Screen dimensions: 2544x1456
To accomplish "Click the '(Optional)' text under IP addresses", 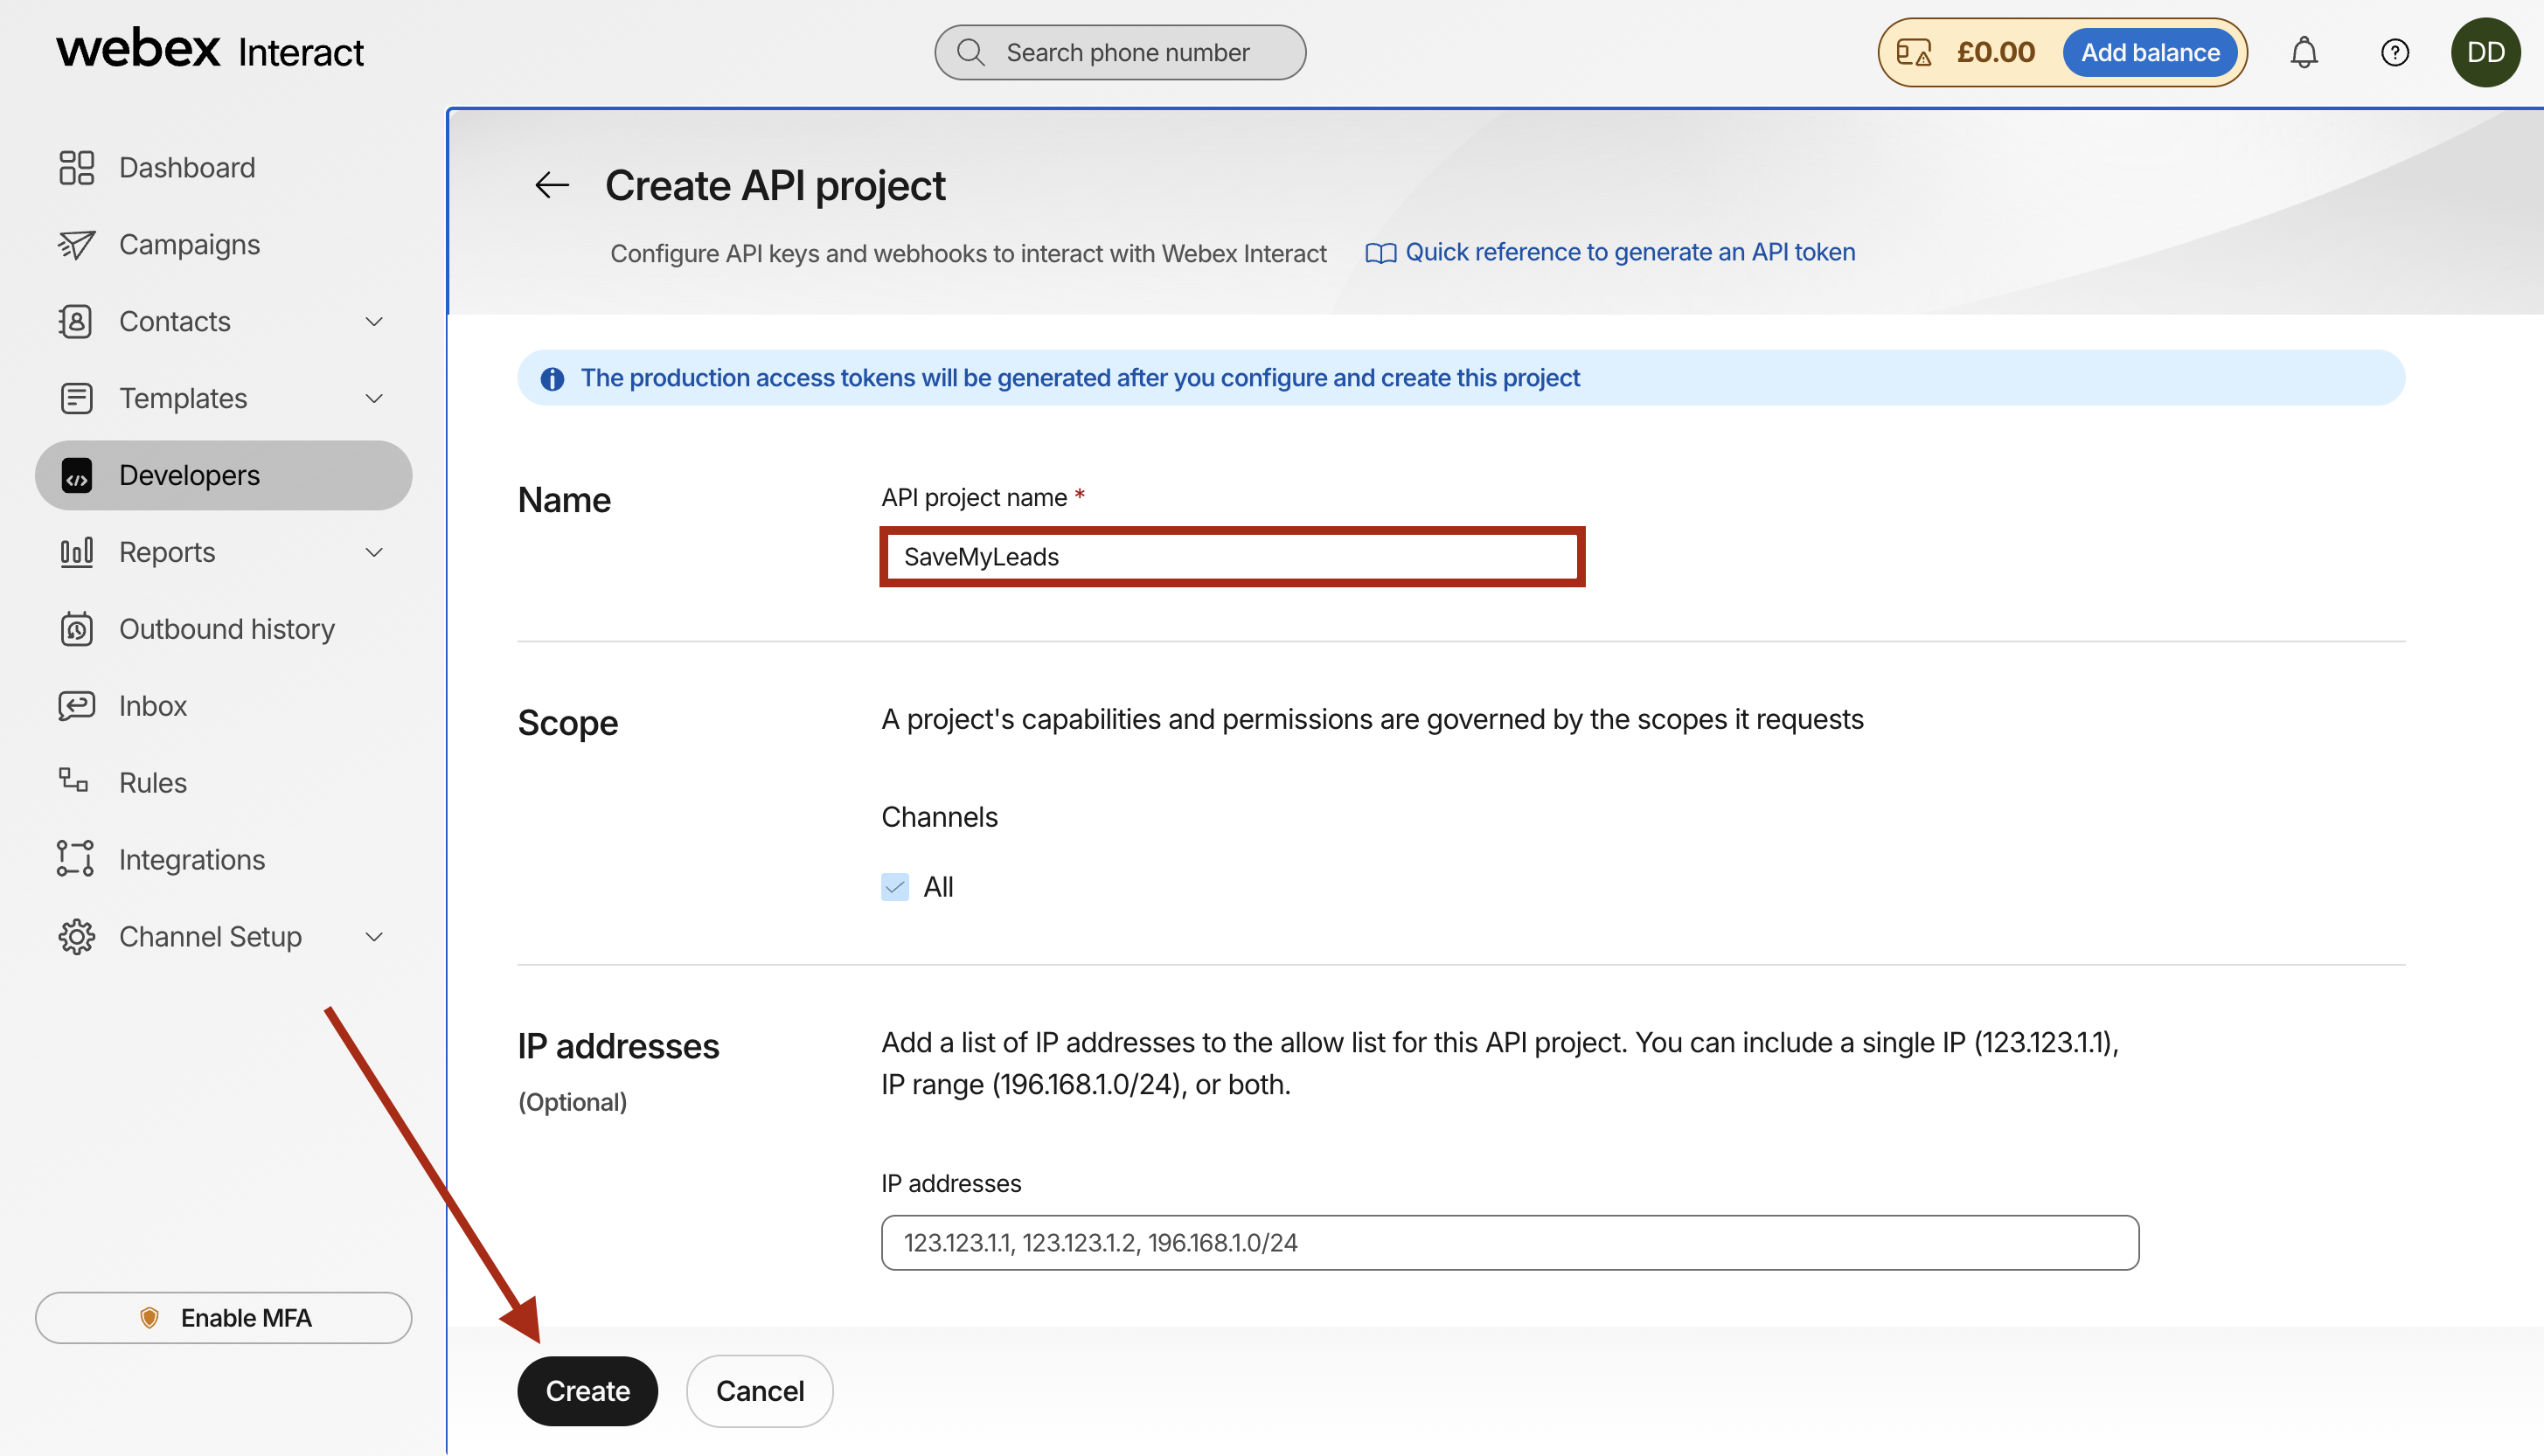I will (x=572, y=1102).
